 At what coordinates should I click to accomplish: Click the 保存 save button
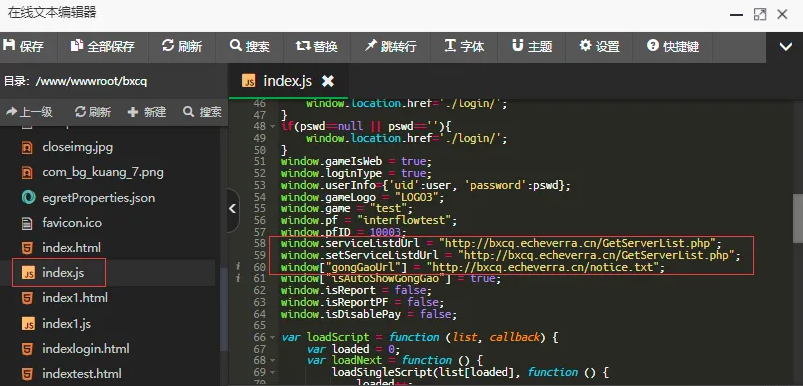pos(24,47)
